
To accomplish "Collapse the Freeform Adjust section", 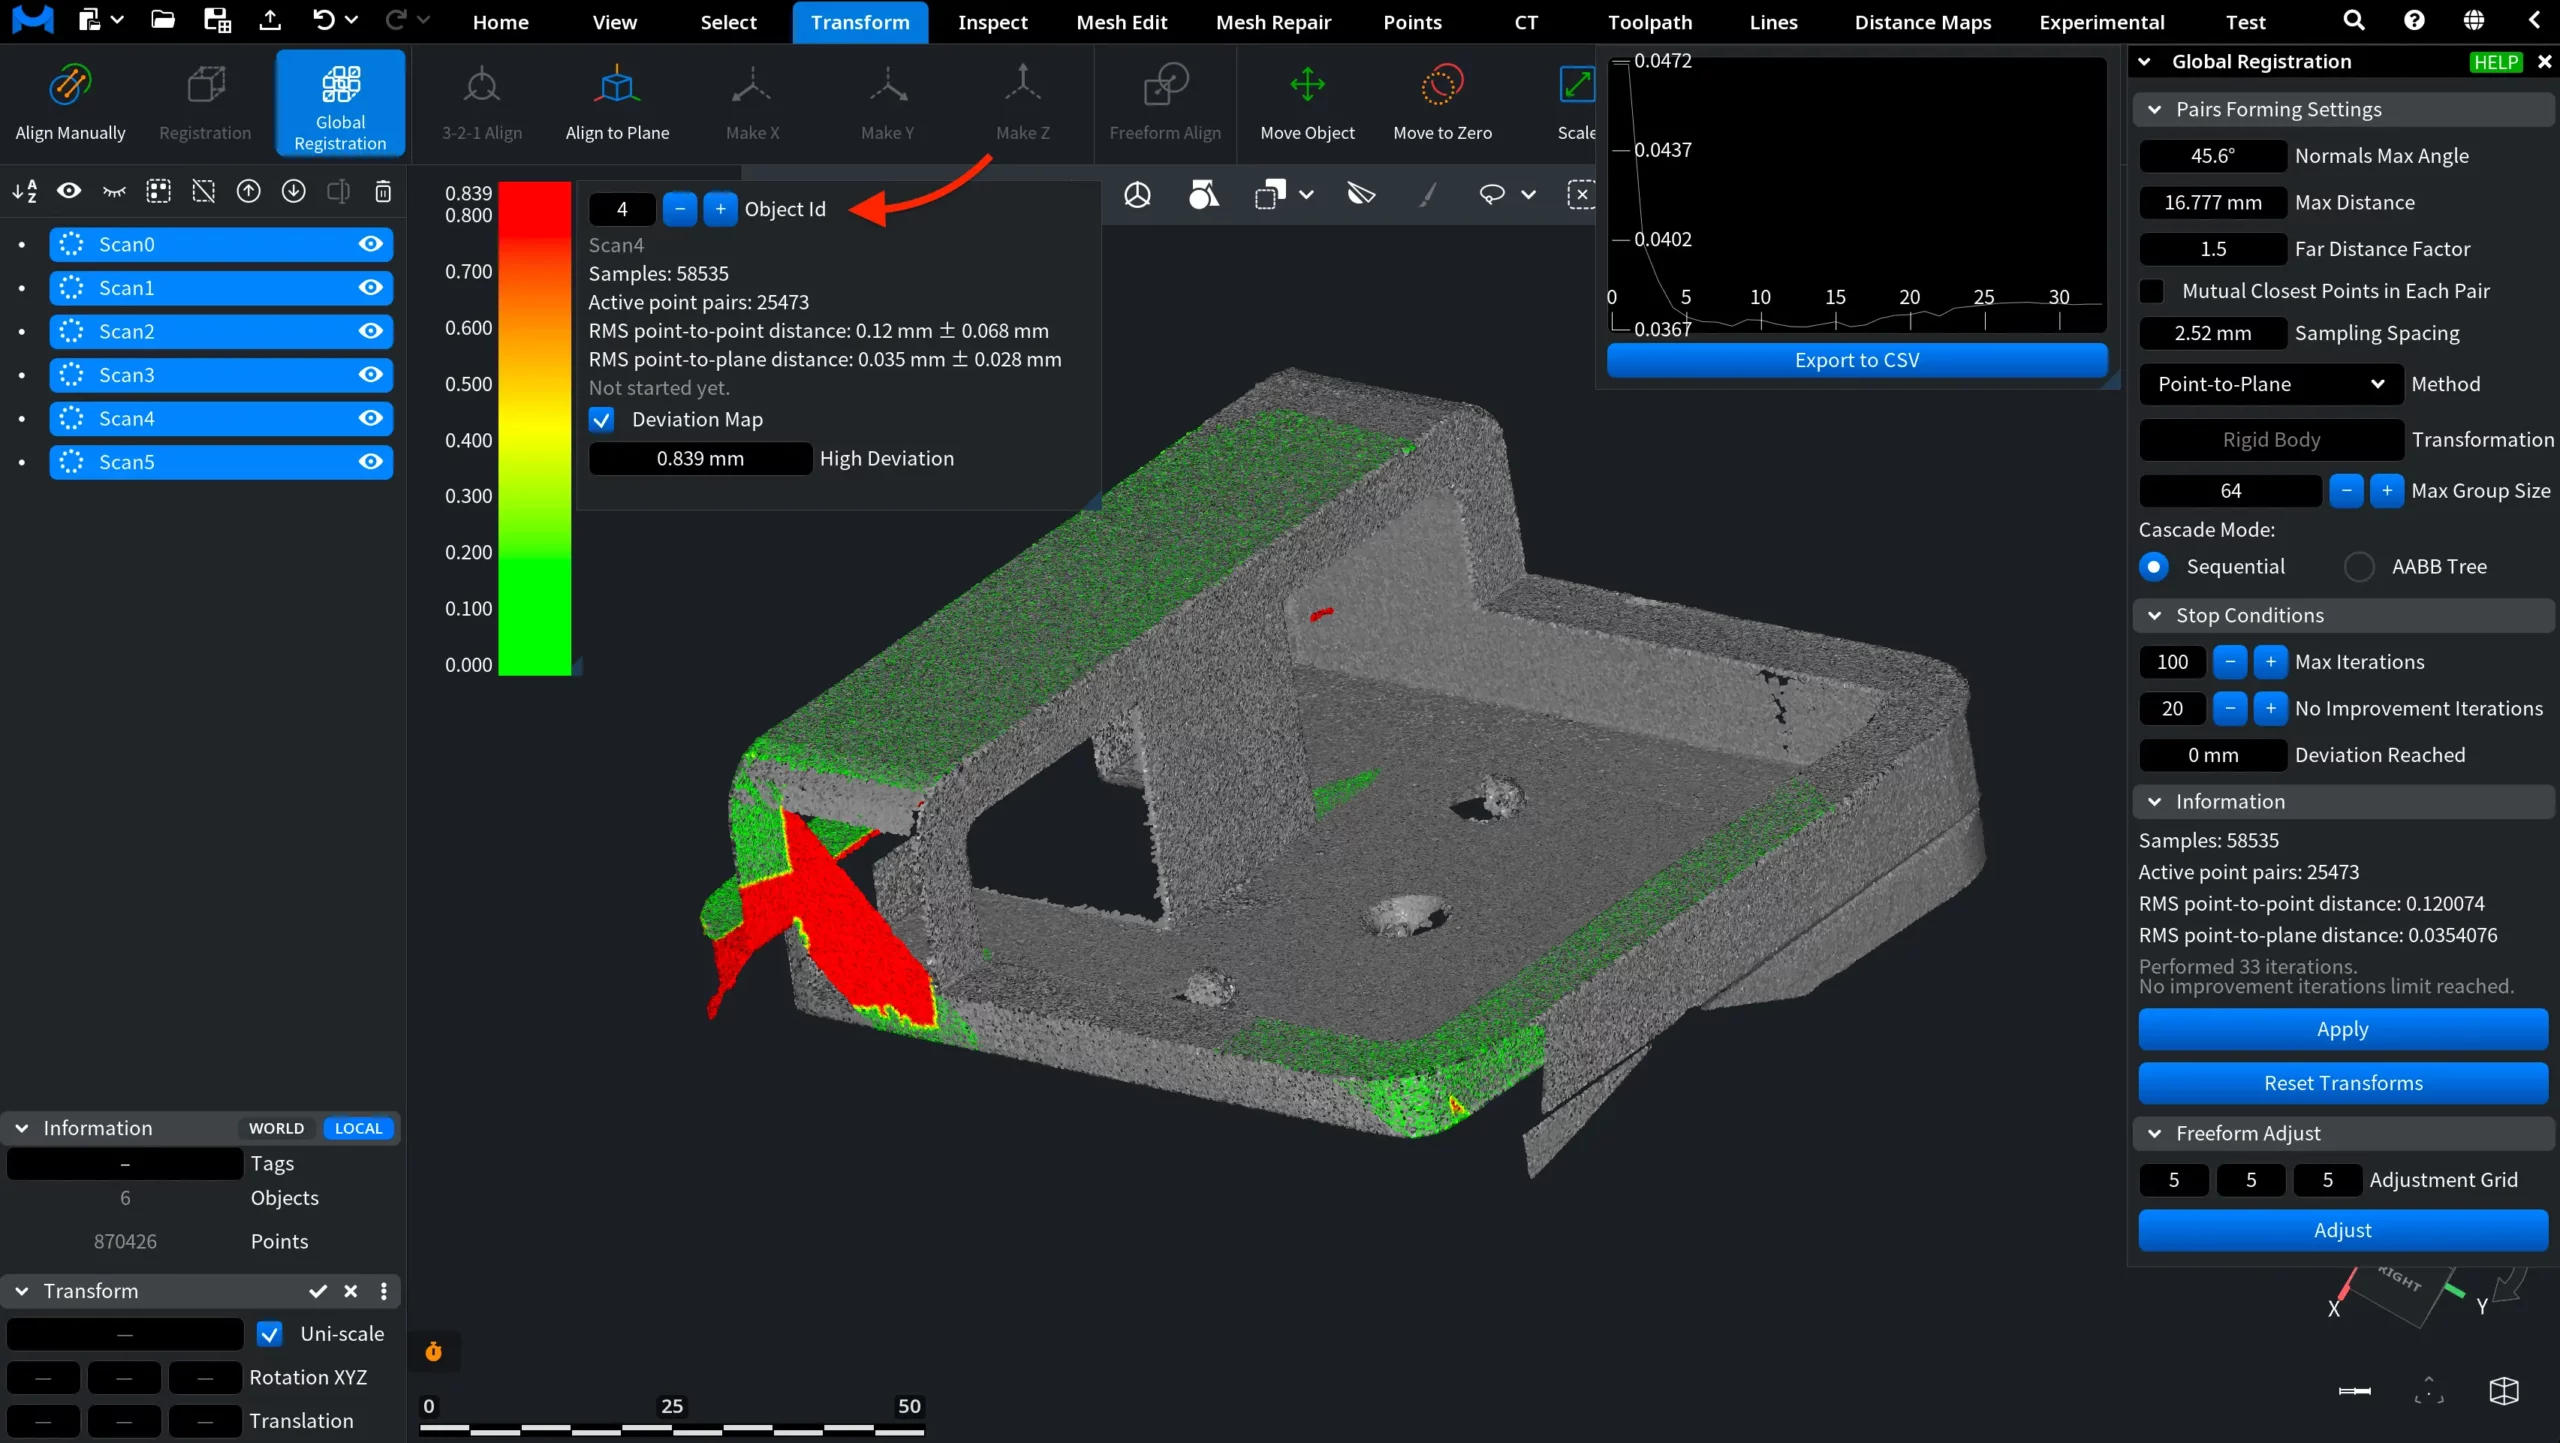I will coord(2155,1134).
